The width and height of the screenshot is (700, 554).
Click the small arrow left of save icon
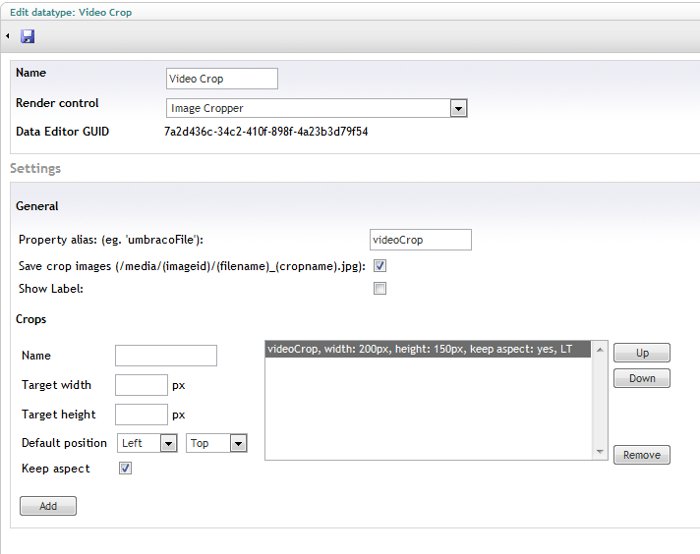[8, 36]
